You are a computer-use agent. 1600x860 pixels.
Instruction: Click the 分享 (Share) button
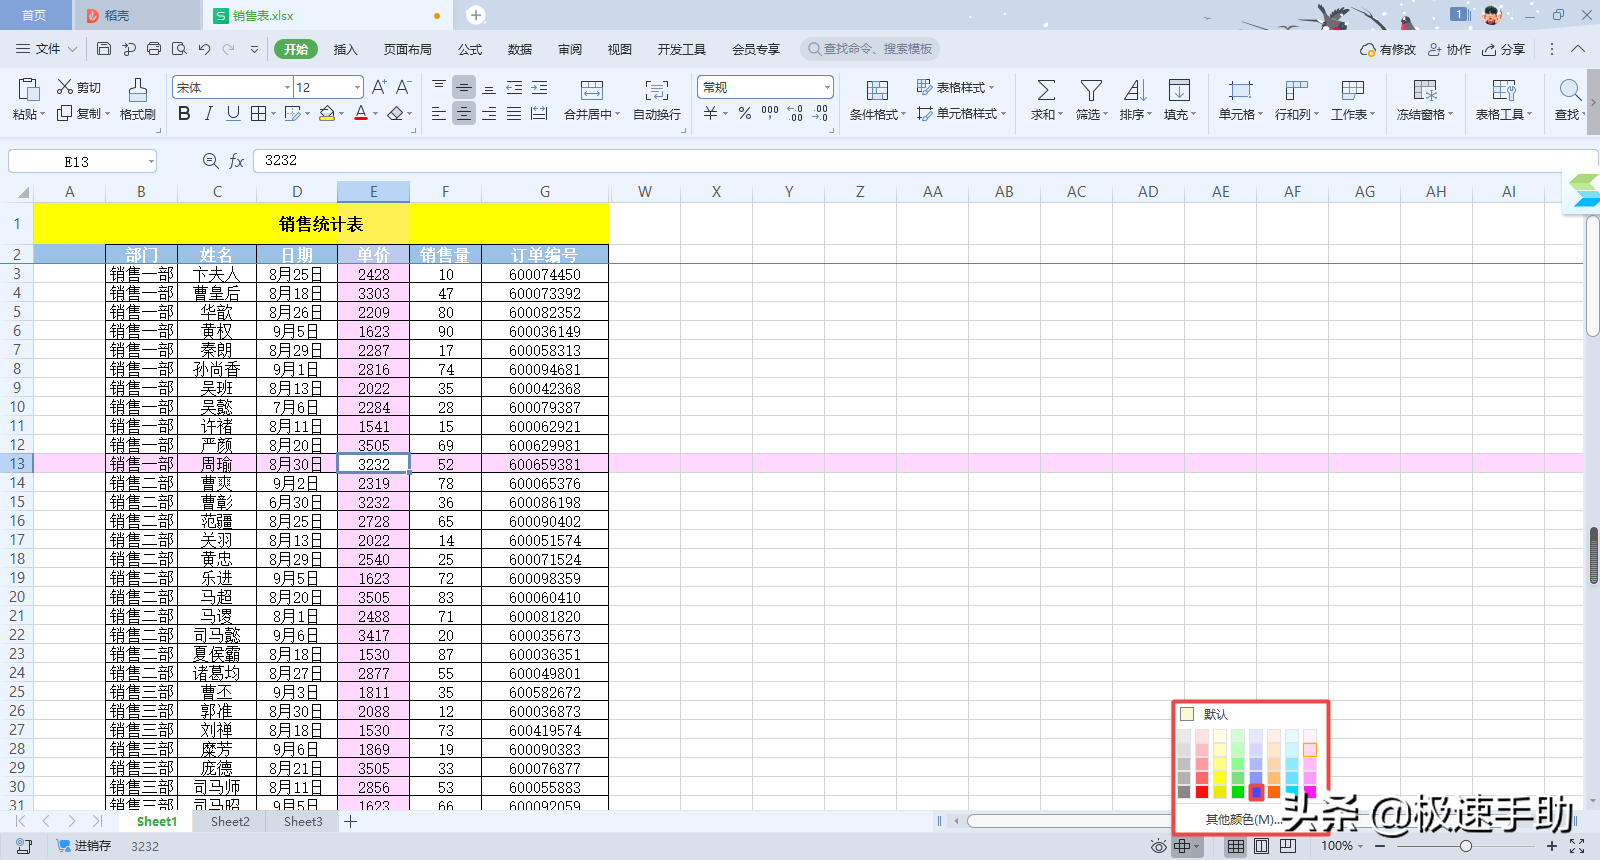pyautogui.click(x=1504, y=49)
